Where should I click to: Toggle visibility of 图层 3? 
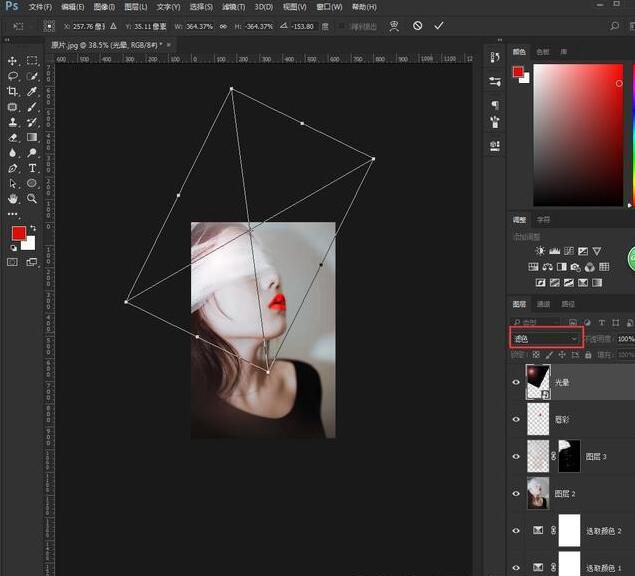pyautogui.click(x=517, y=456)
